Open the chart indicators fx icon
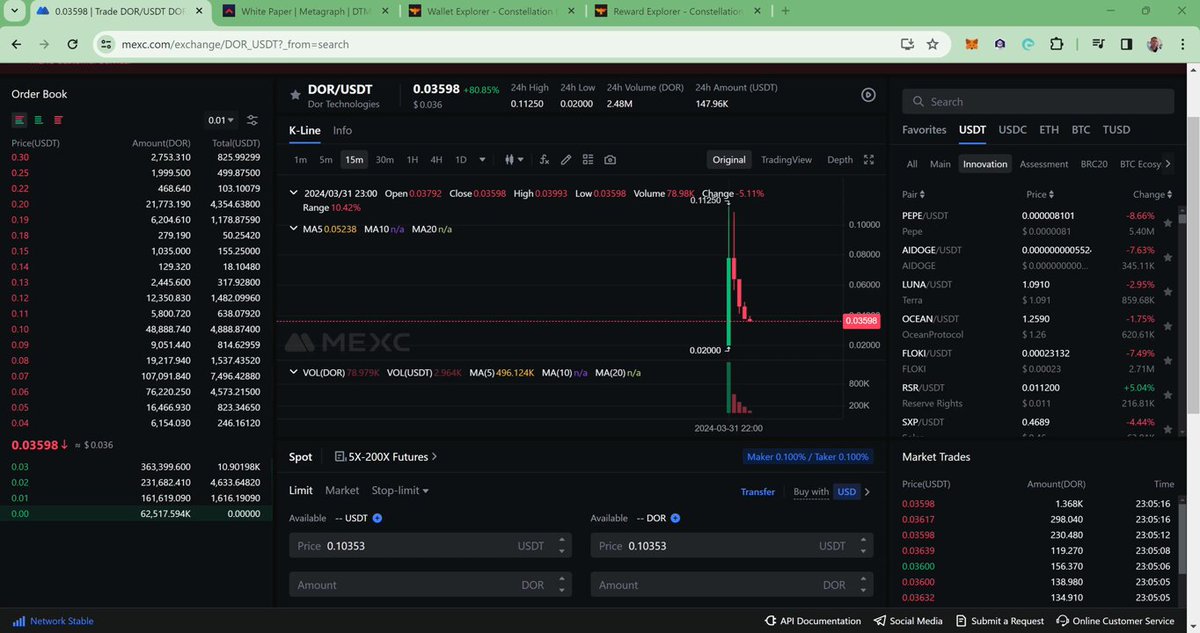 pos(545,159)
